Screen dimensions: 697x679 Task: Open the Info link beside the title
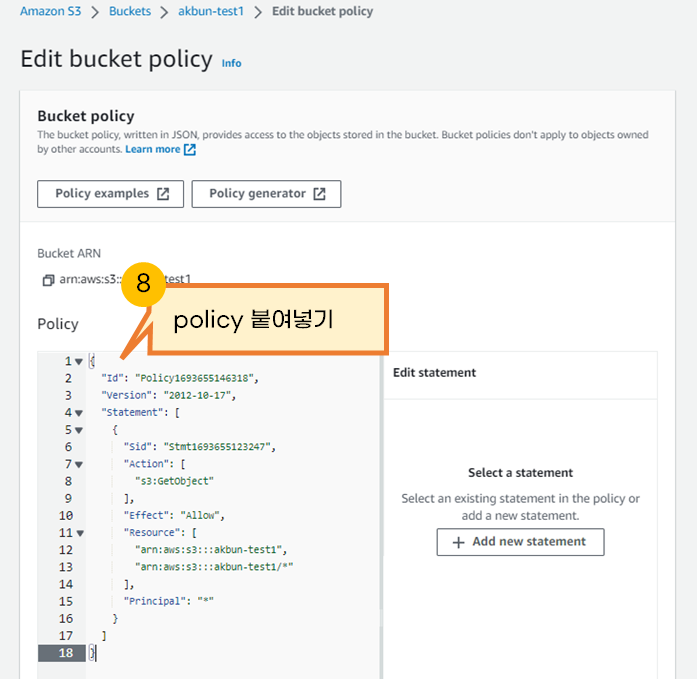[231, 63]
